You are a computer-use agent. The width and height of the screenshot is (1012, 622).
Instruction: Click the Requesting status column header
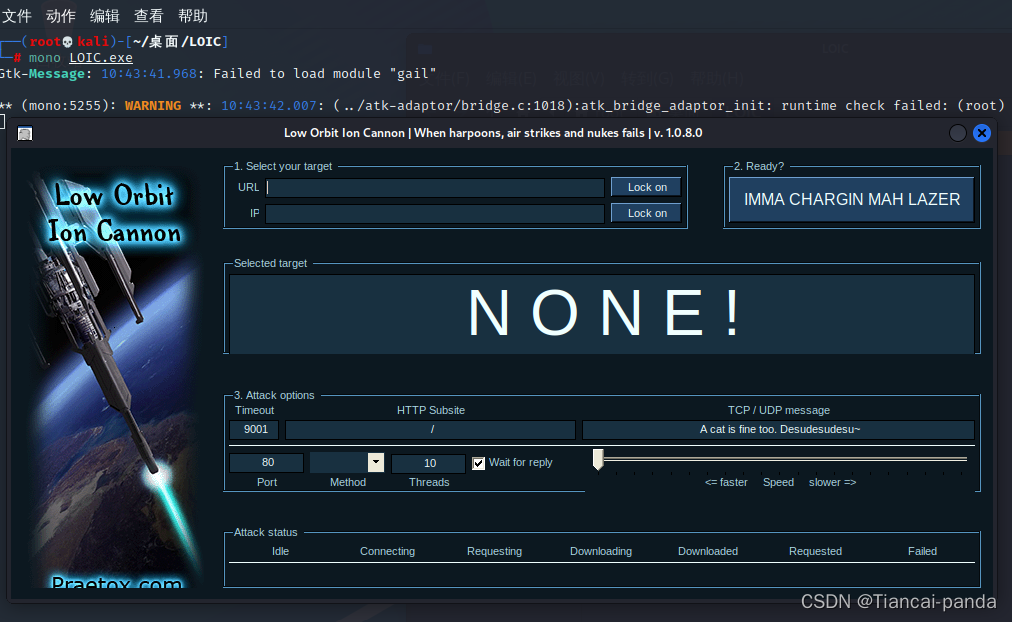tap(494, 552)
